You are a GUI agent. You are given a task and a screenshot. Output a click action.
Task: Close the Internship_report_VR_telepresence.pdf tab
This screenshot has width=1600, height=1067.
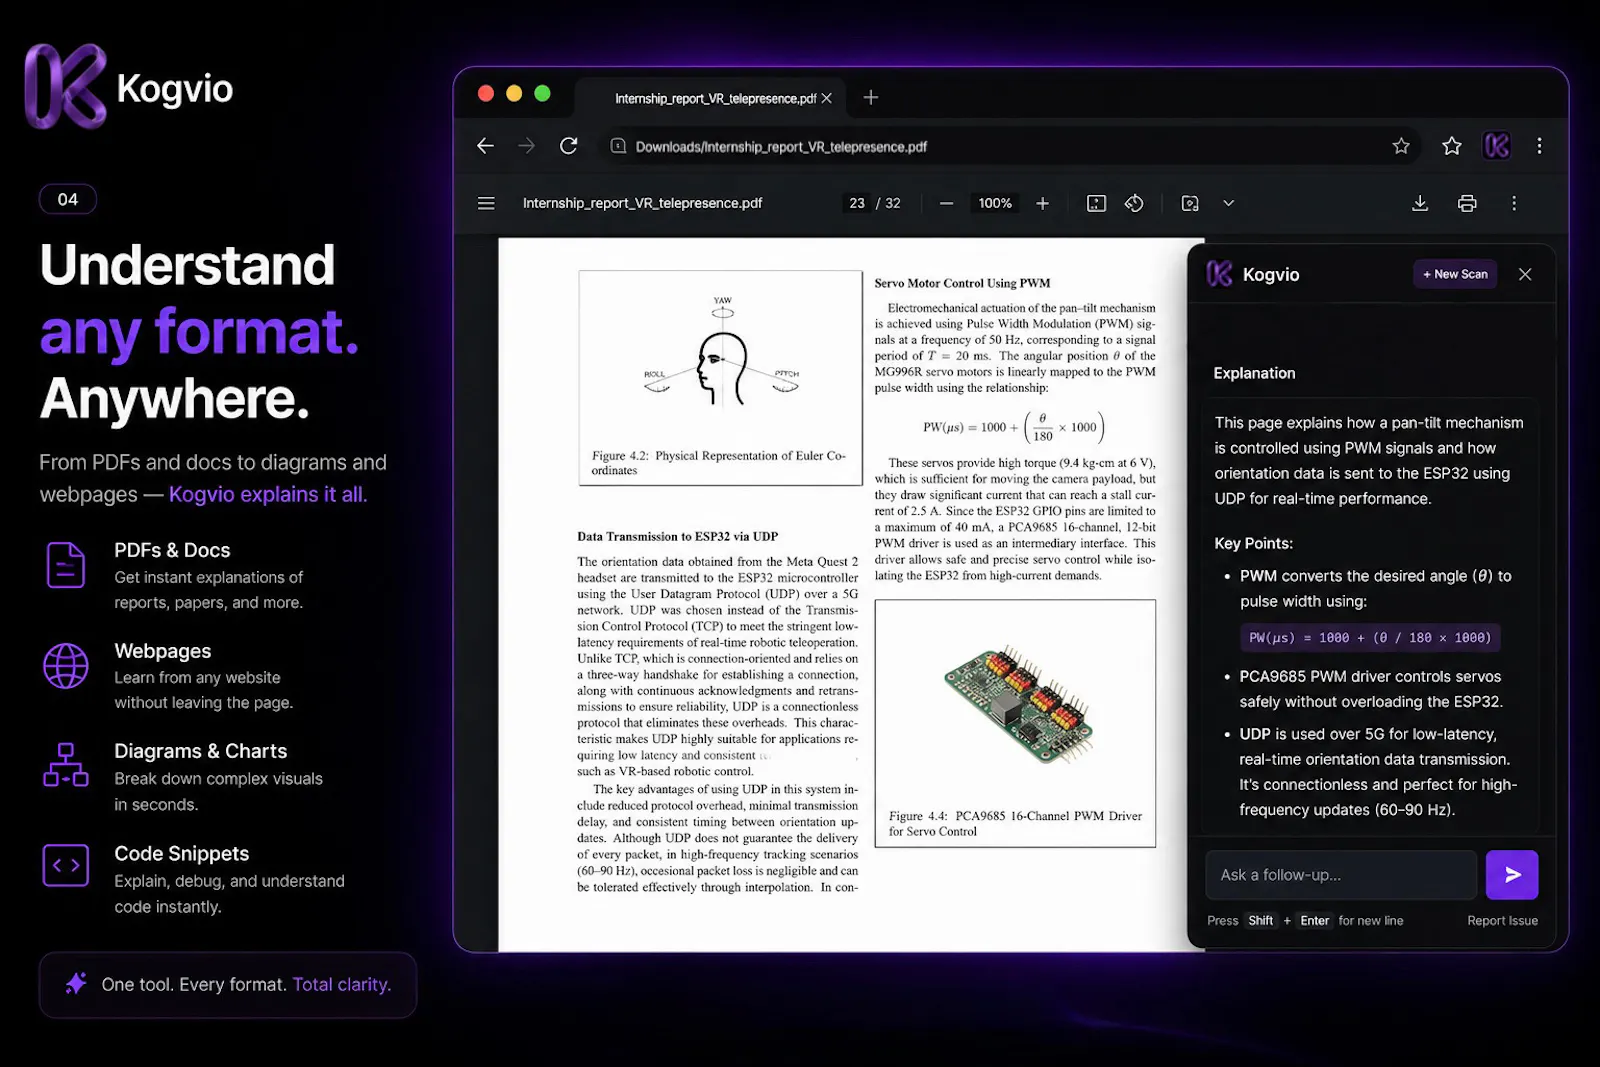pos(826,98)
